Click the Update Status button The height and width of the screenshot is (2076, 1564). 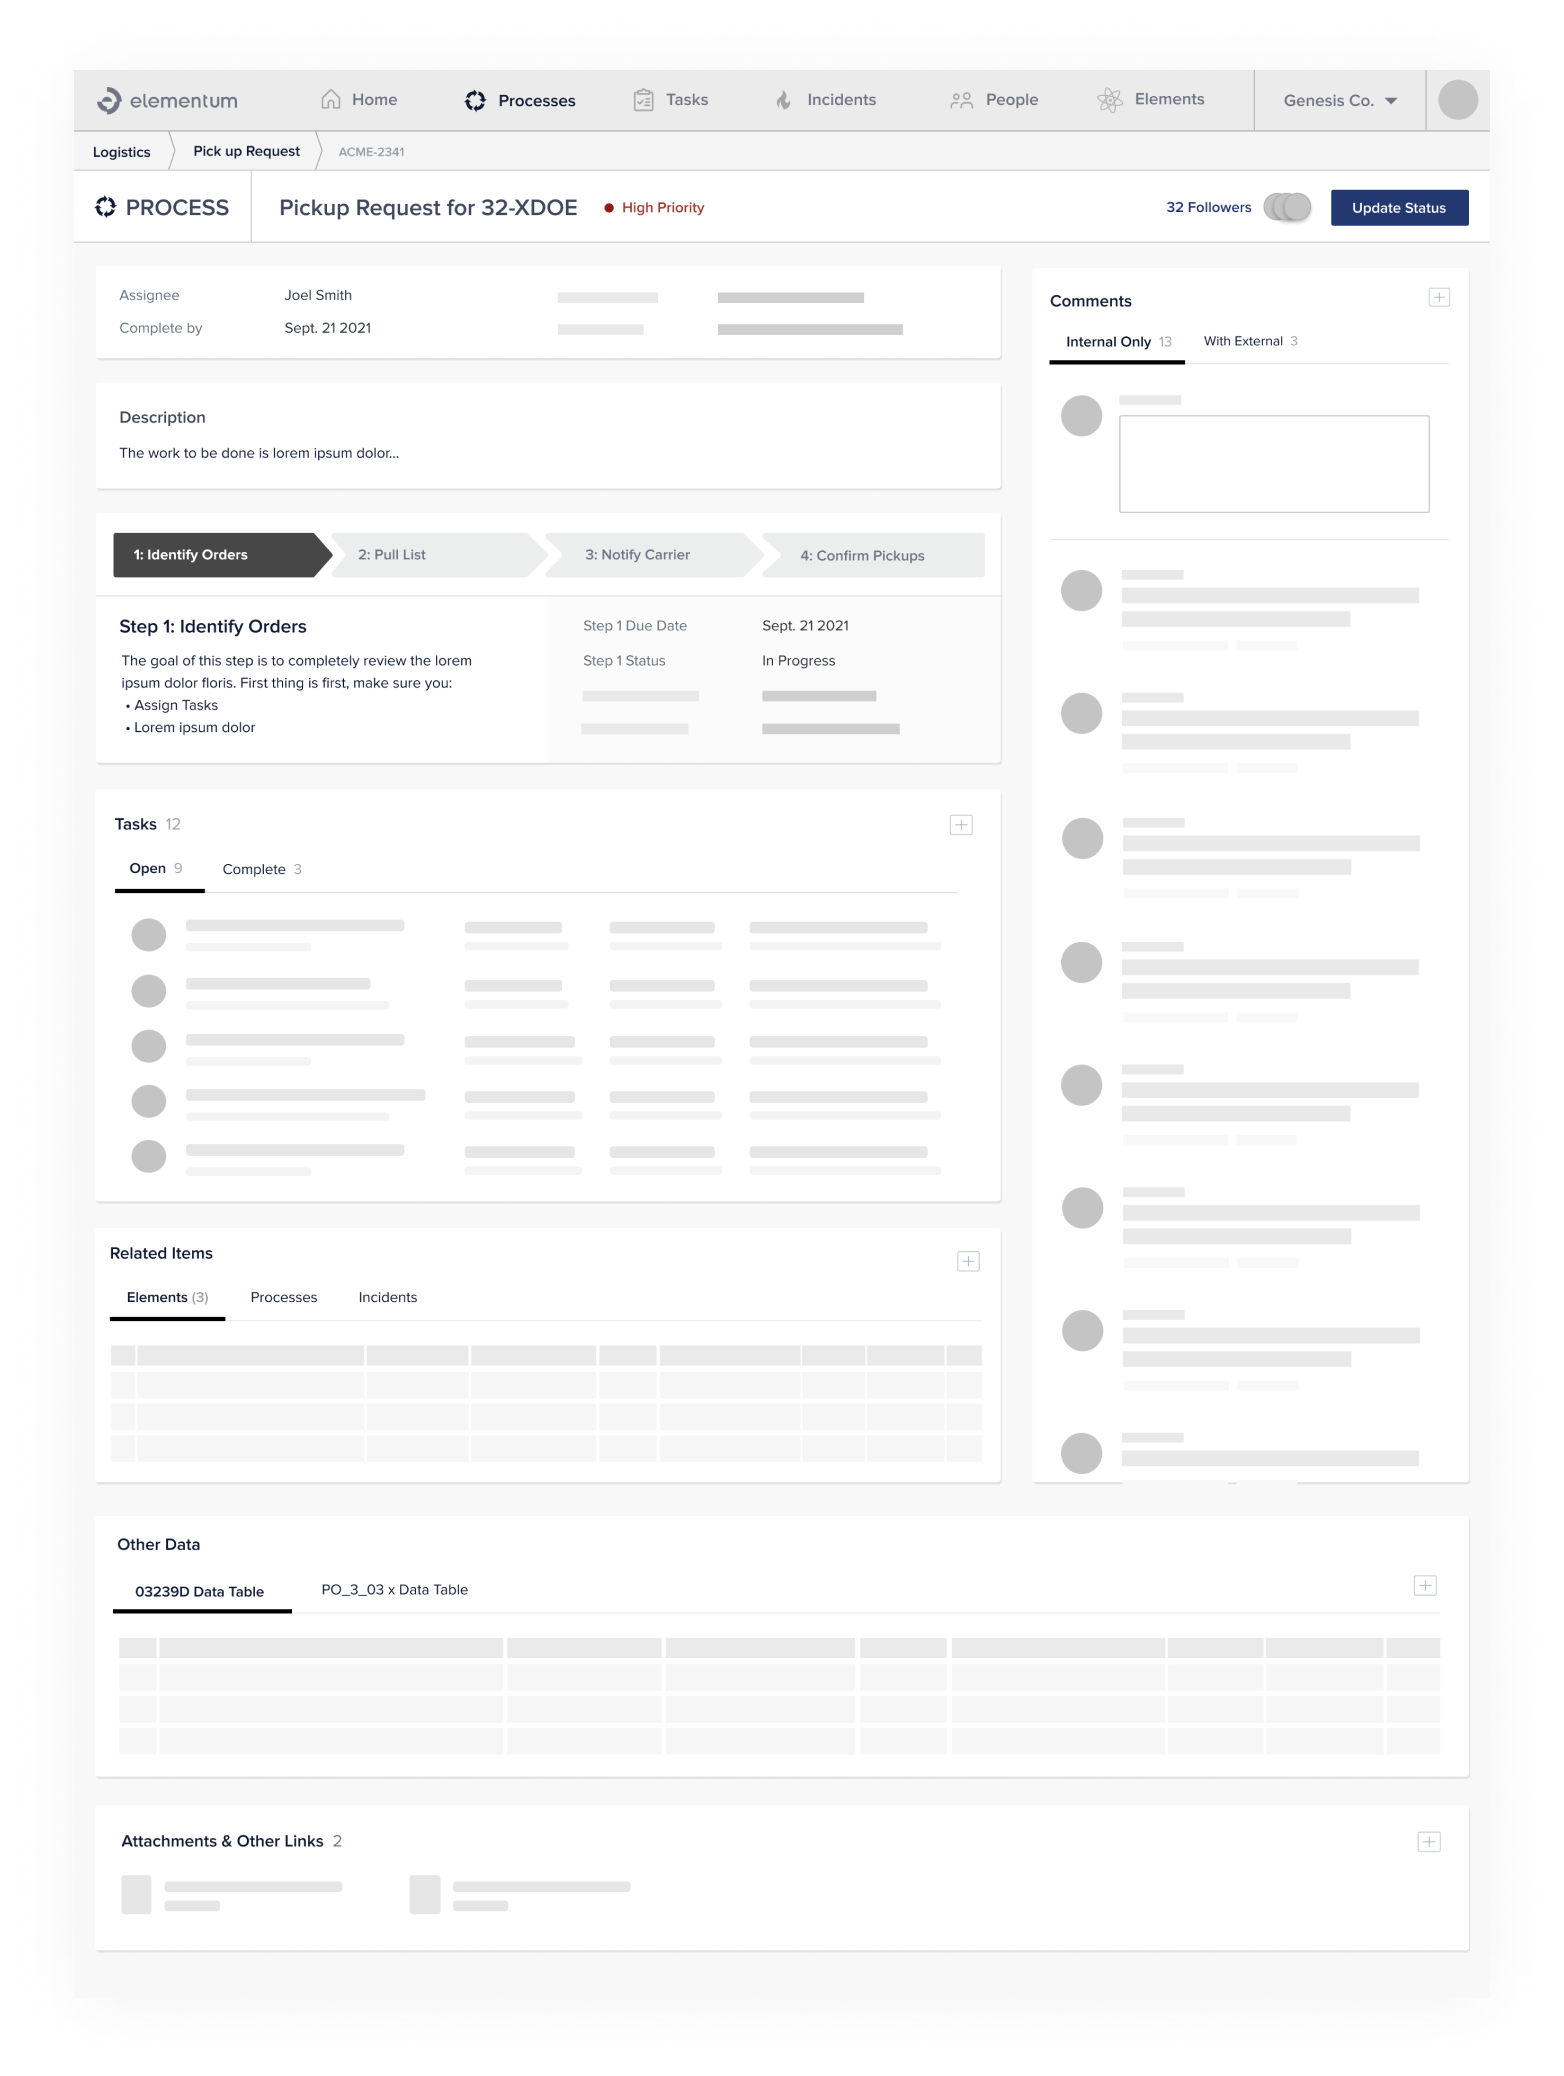1398,207
